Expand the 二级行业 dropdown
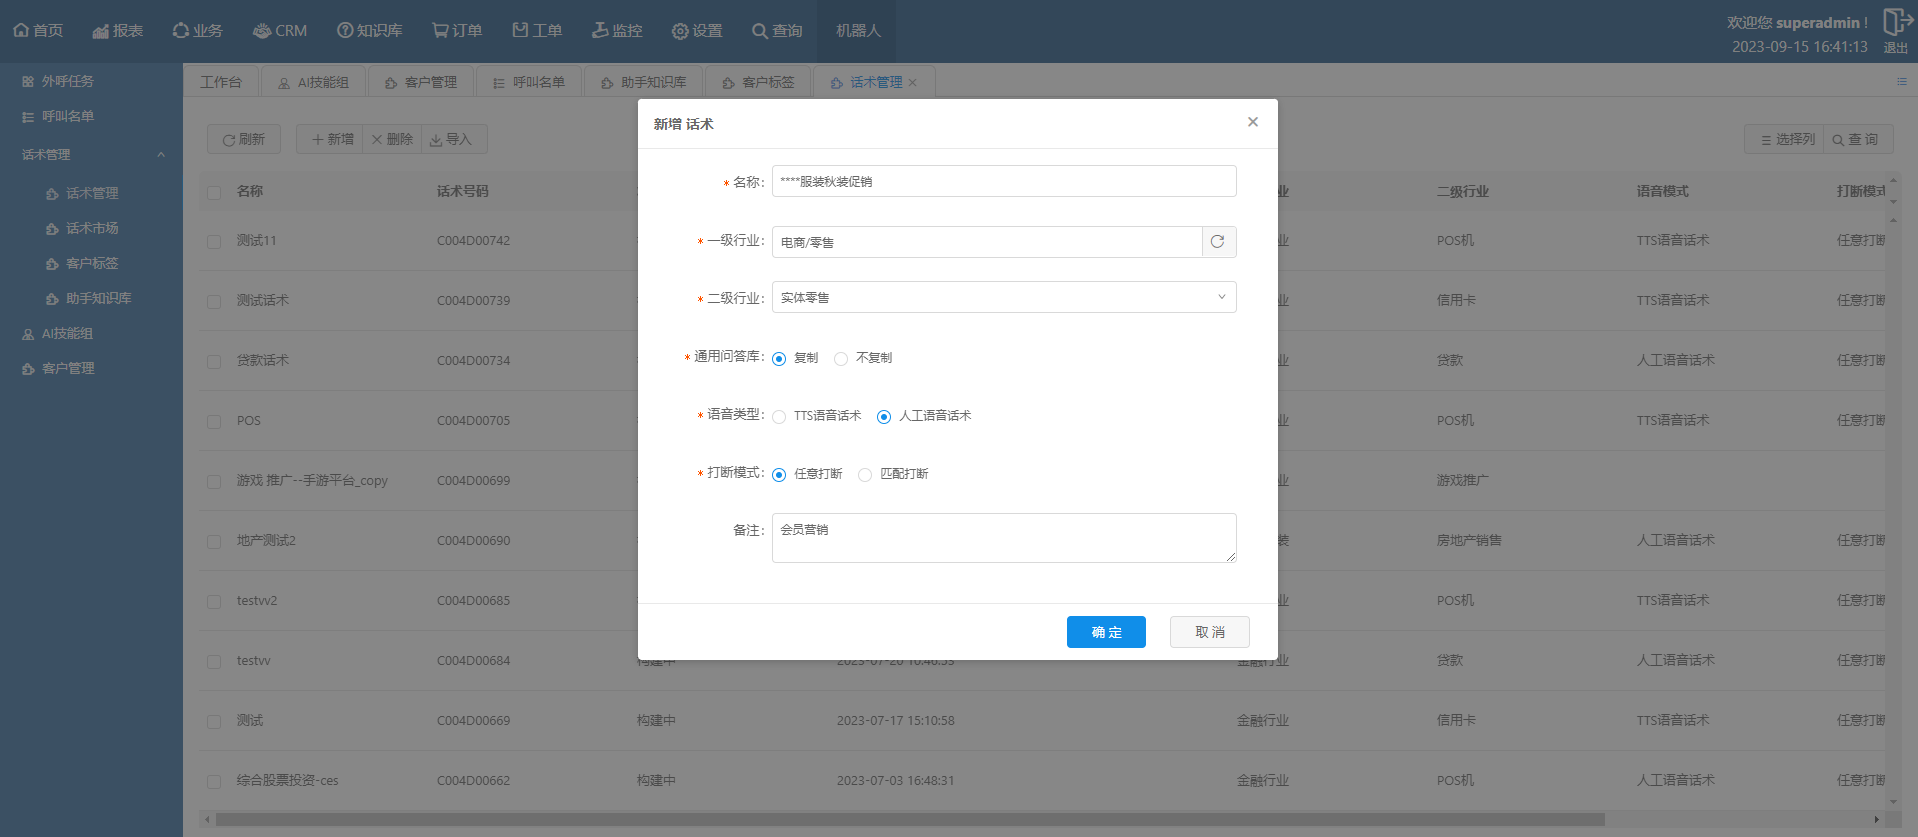The image size is (1918, 837). click(1003, 297)
